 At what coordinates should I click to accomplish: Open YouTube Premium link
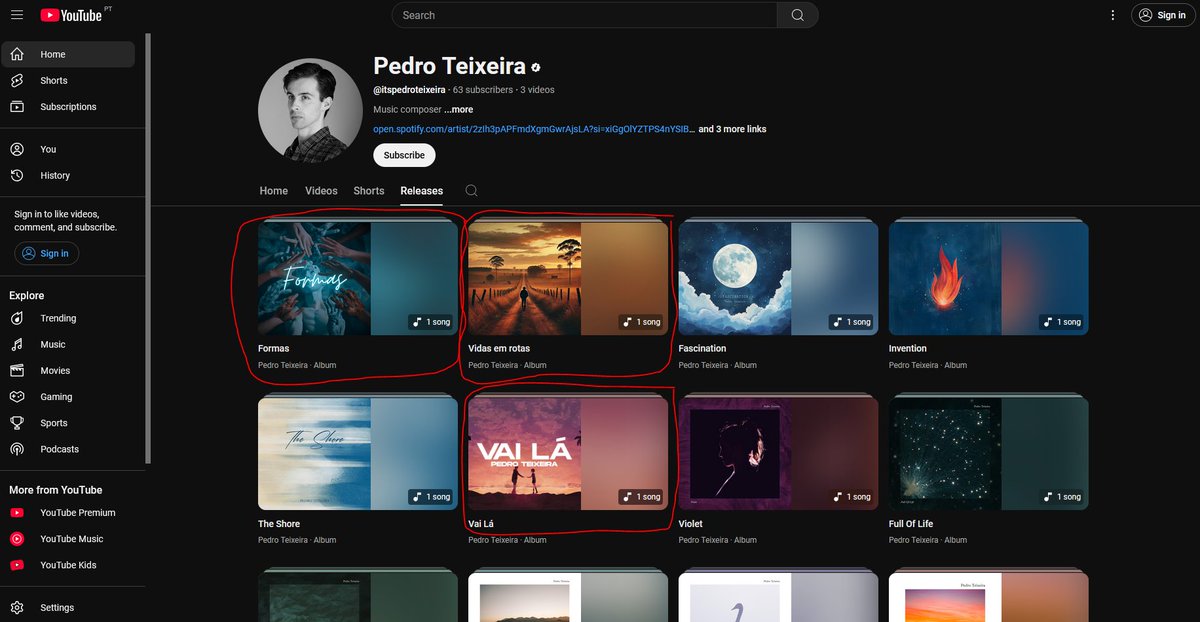69,512
